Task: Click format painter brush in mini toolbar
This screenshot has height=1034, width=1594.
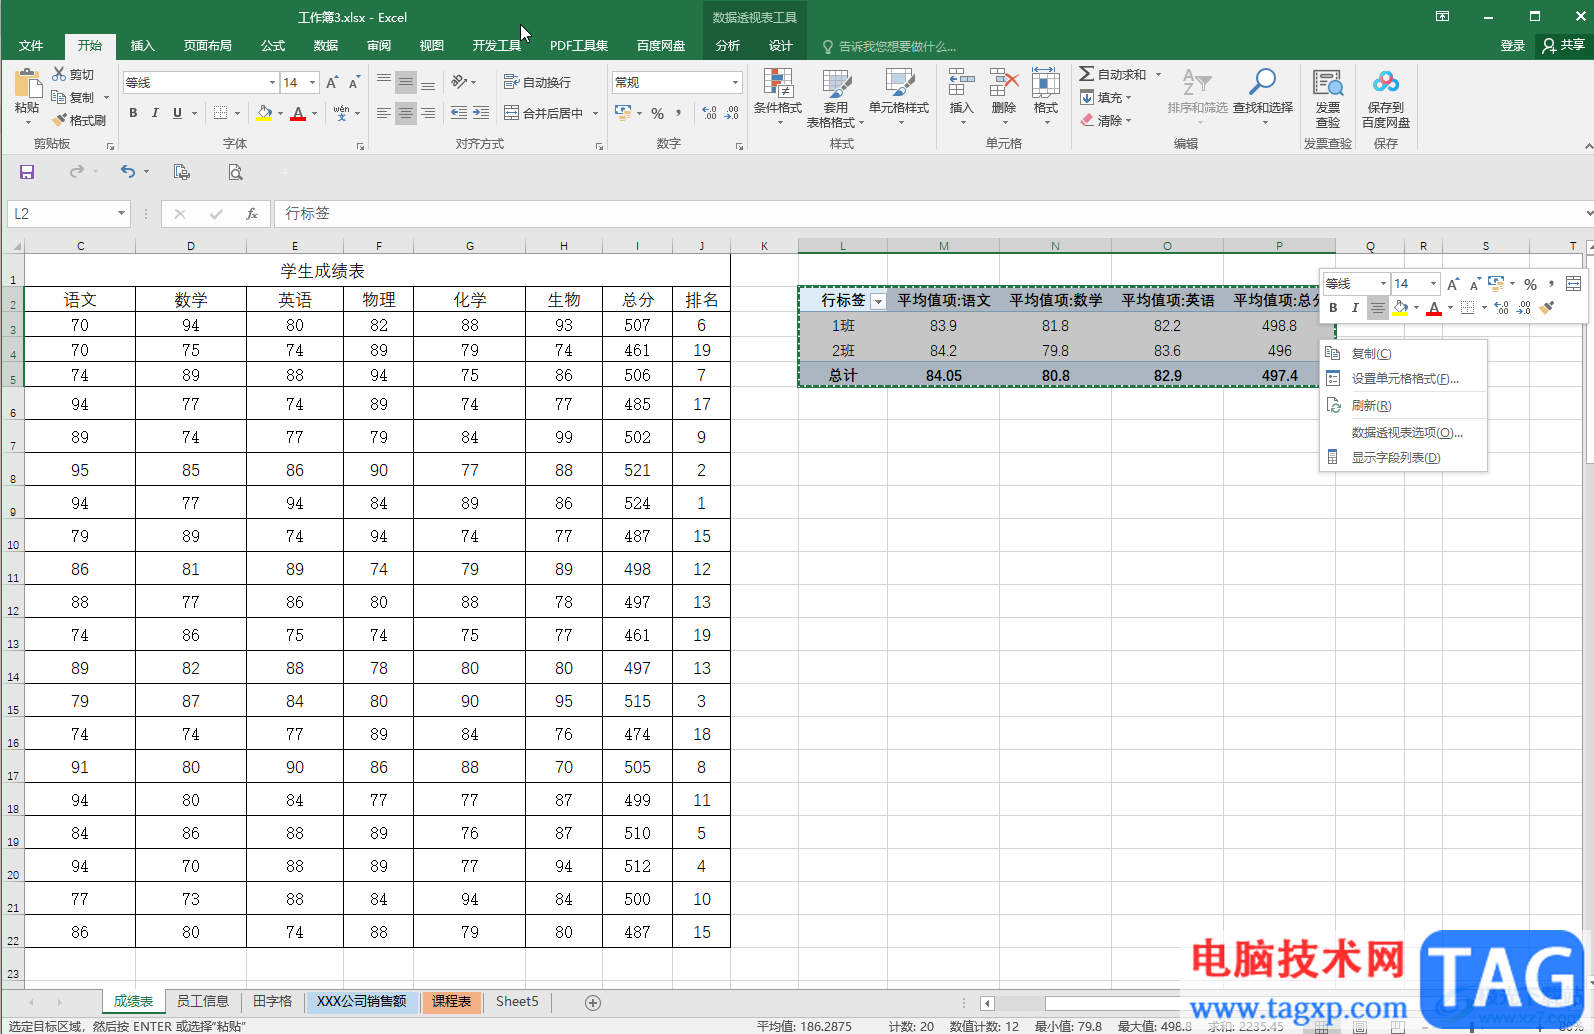Action: (x=1548, y=308)
